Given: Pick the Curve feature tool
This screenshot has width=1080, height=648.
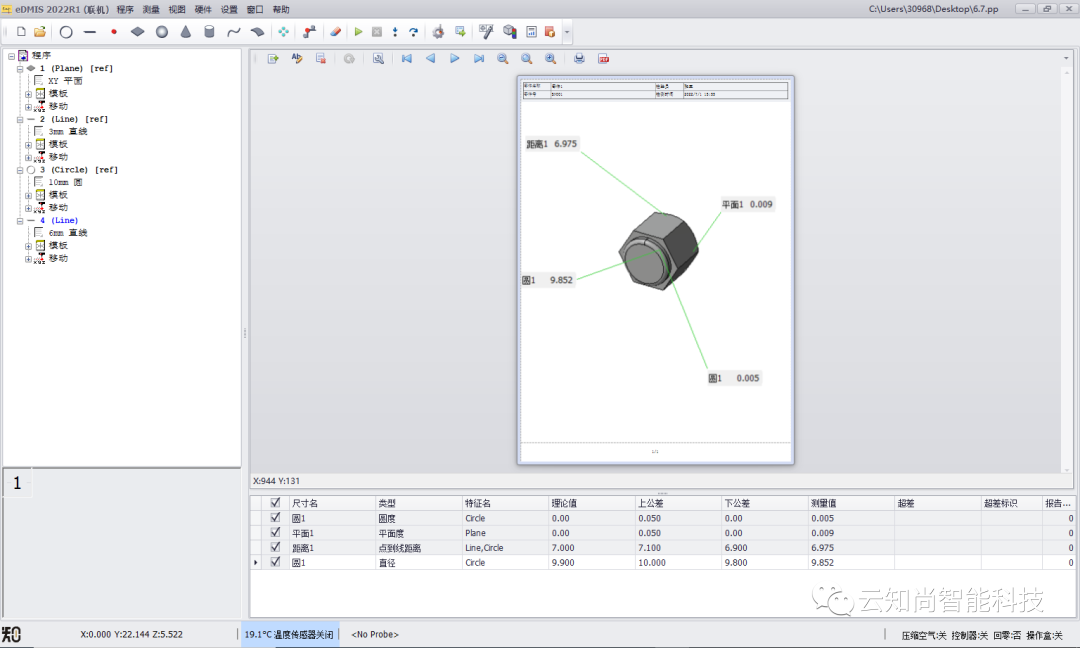Looking at the screenshot, I should 233,32.
